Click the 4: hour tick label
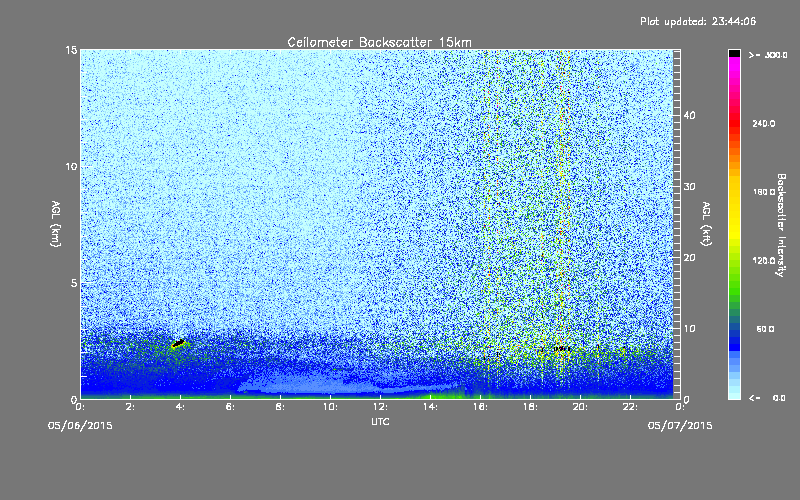The width and height of the screenshot is (800, 500). [181, 407]
